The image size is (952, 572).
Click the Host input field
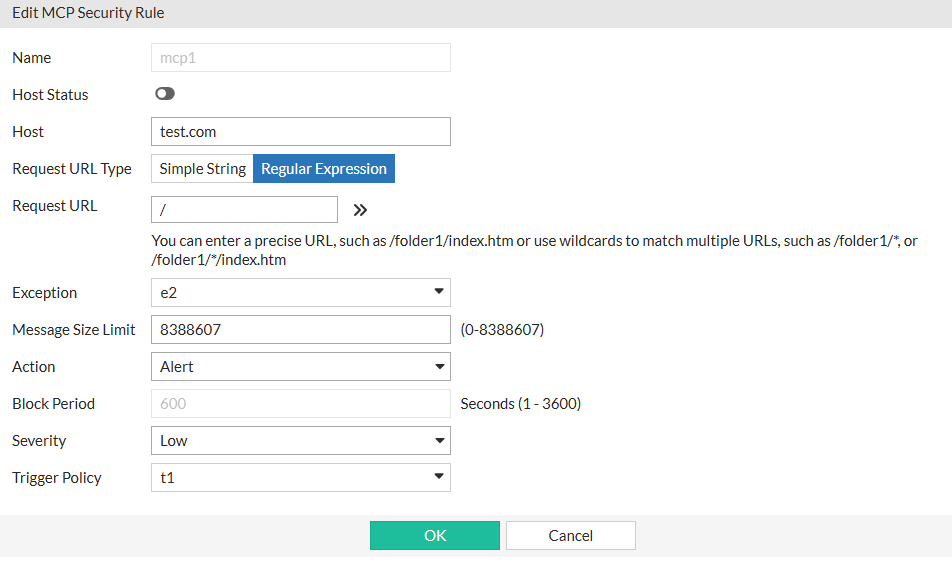pyautogui.click(x=300, y=132)
